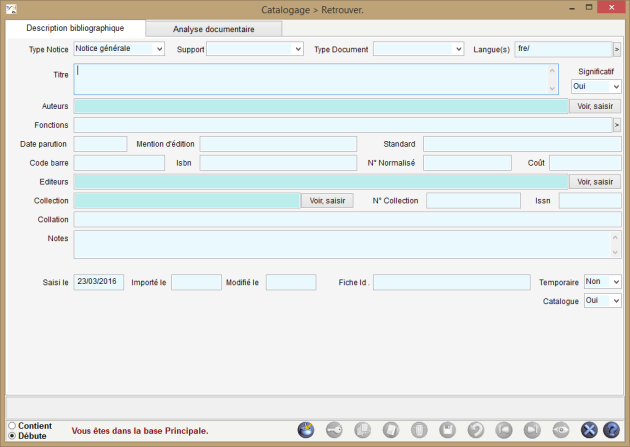Viewport: 630px width, 447px height.
Task: Go to previous record icon
Action: pos(505,430)
